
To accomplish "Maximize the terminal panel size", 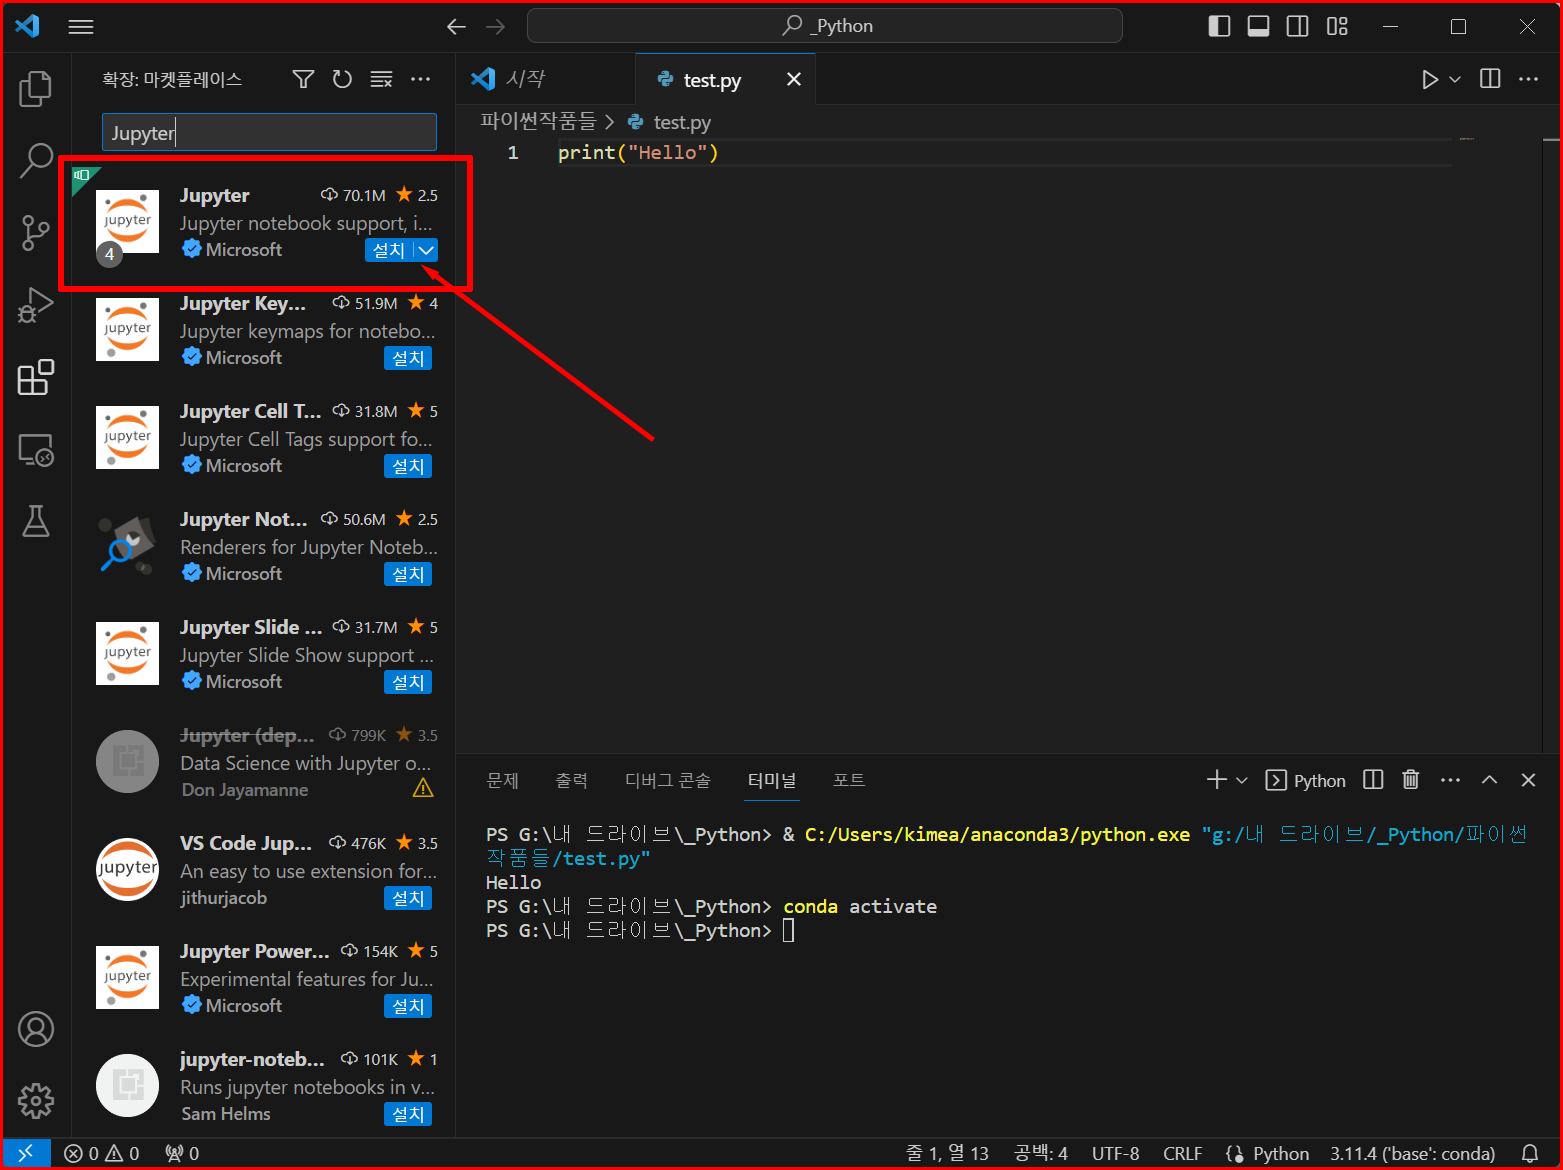I will (x=1490, y=780).
